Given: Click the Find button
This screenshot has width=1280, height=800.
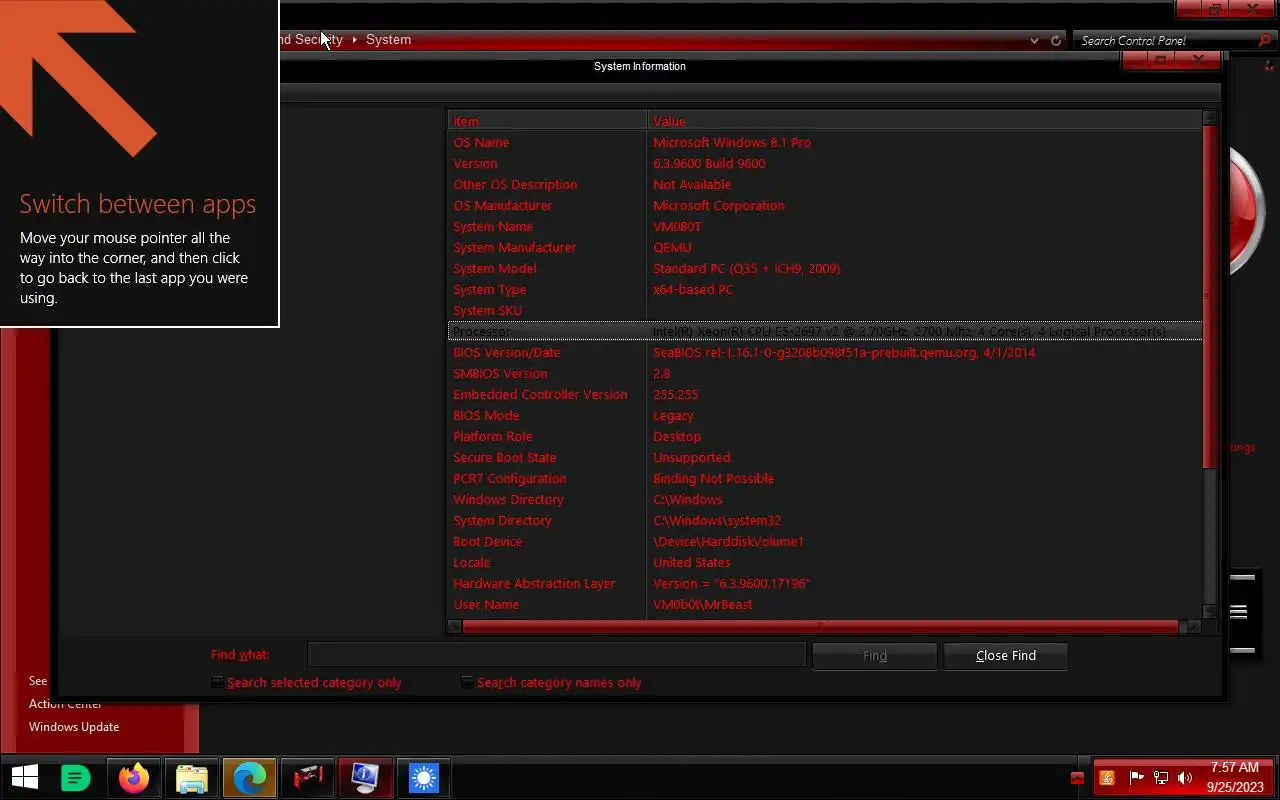Looking at the screenshot, I should click(x=875, y=655).
